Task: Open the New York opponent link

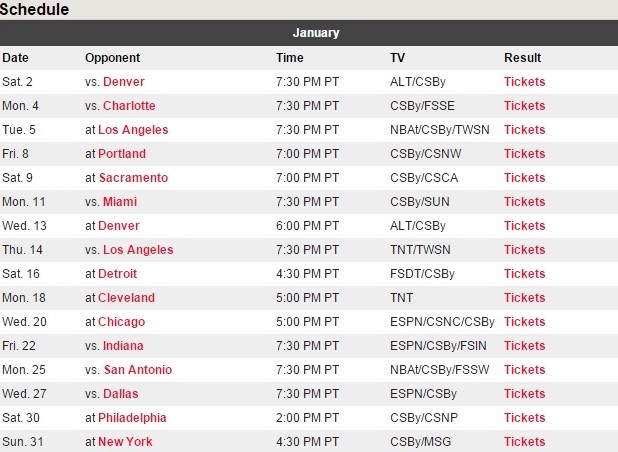Action: 125,443
